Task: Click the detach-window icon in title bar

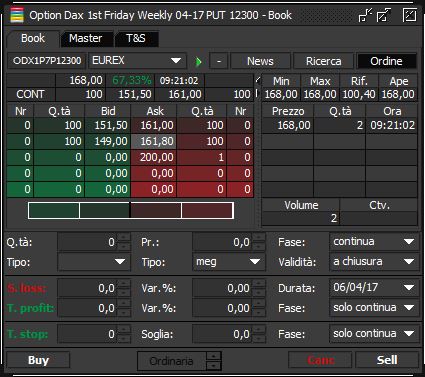Action: coord(384,15)
